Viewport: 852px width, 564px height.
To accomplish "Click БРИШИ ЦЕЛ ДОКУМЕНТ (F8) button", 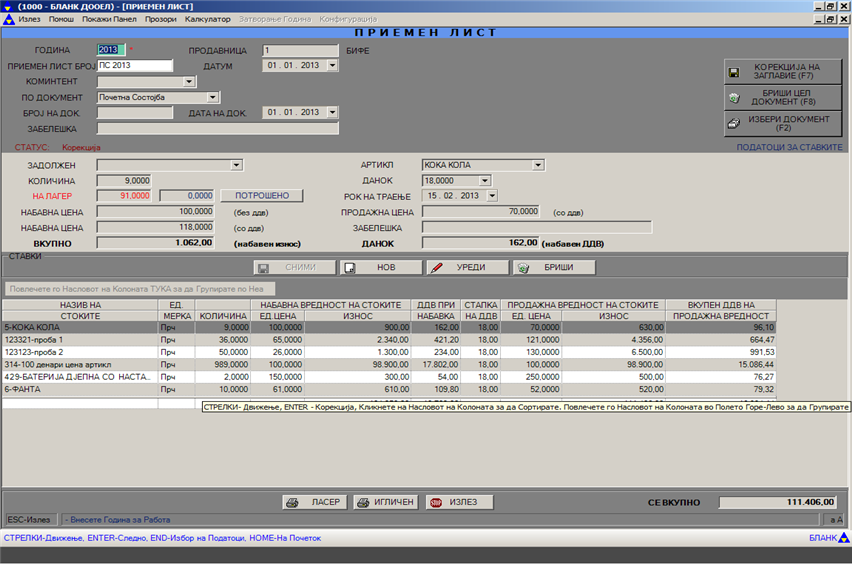I will pyautogui.click(x=783, y=97).
